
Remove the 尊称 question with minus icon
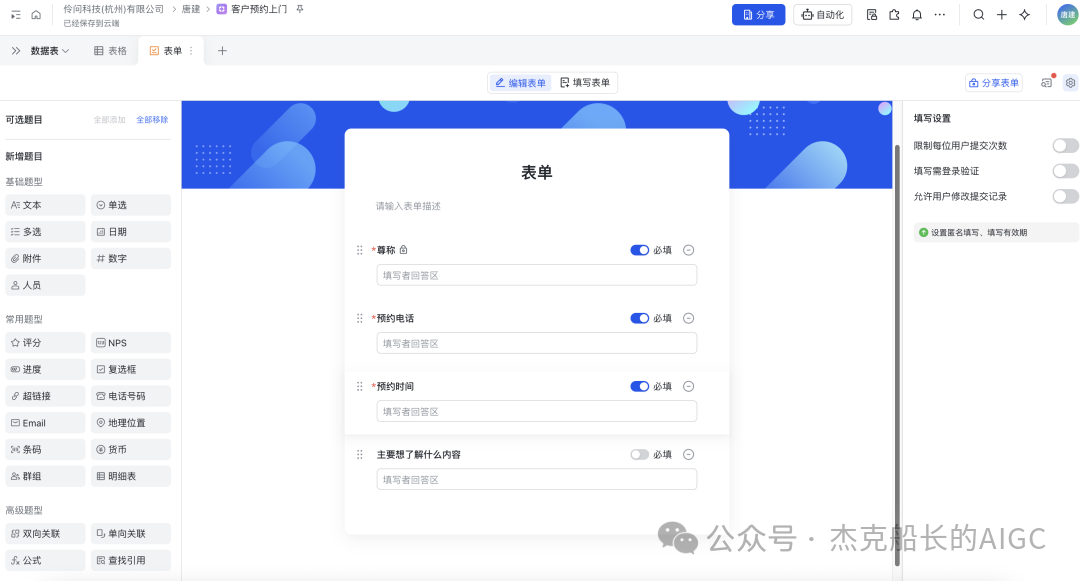[688, 250]
